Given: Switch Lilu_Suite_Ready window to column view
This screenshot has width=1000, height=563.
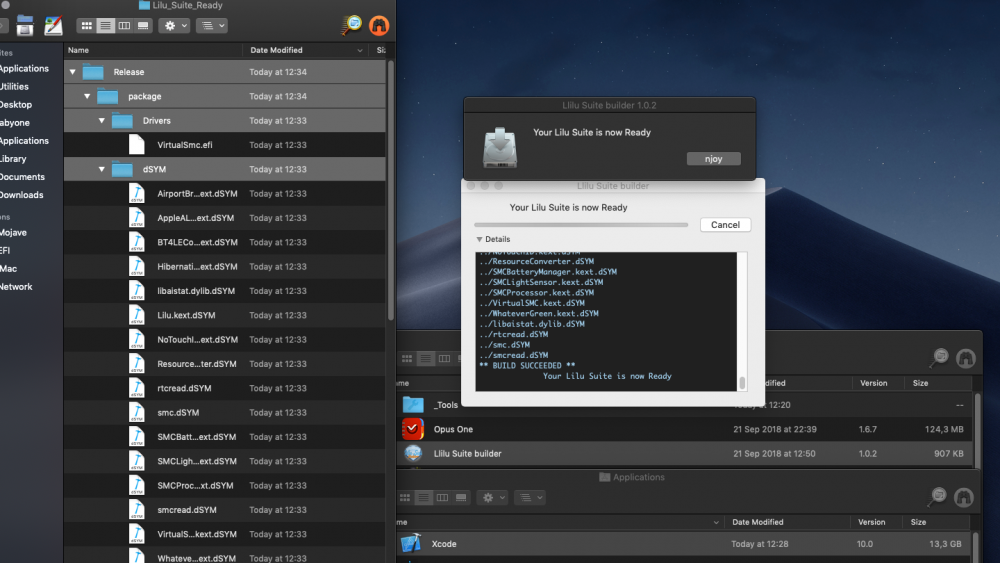Looking at the screenshot, I should 124,26.
